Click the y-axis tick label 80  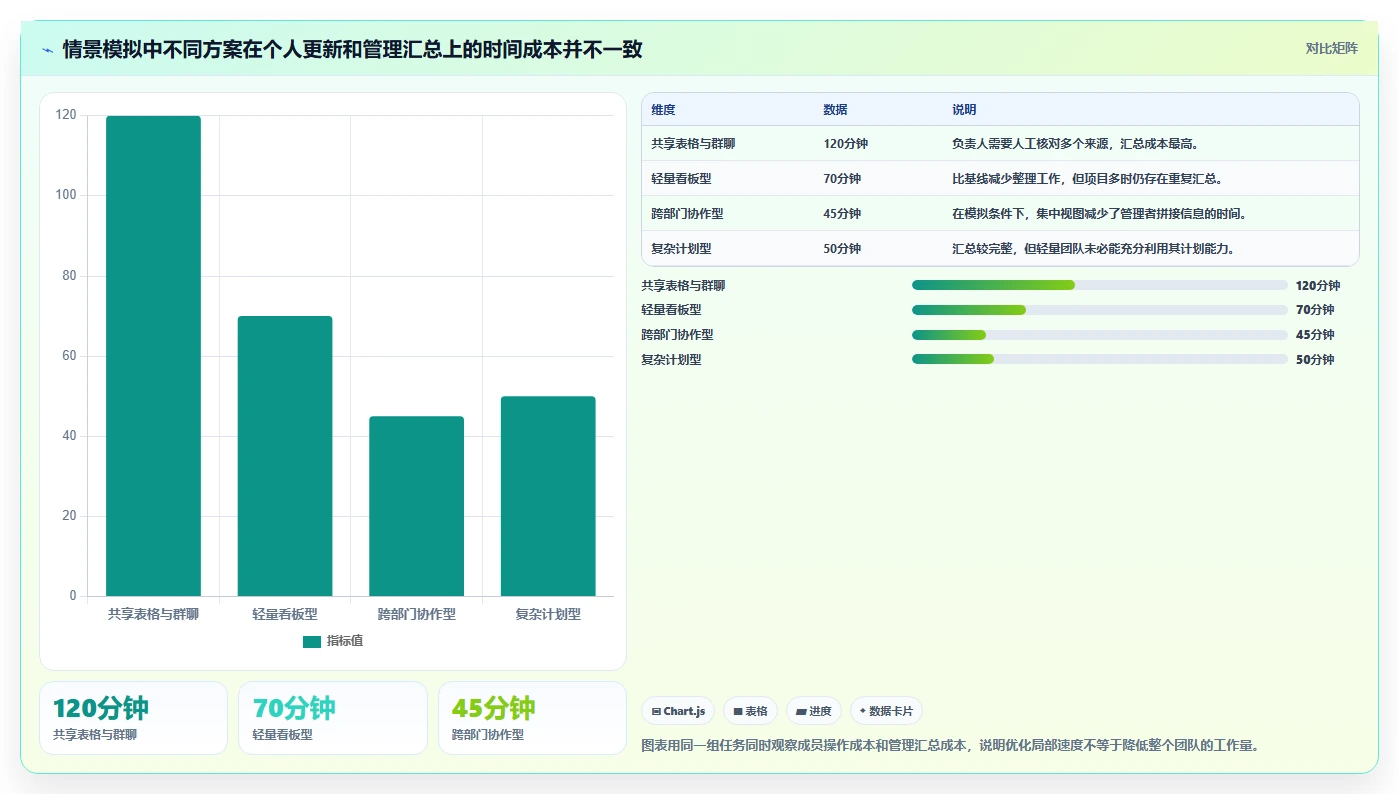[70, 276]
